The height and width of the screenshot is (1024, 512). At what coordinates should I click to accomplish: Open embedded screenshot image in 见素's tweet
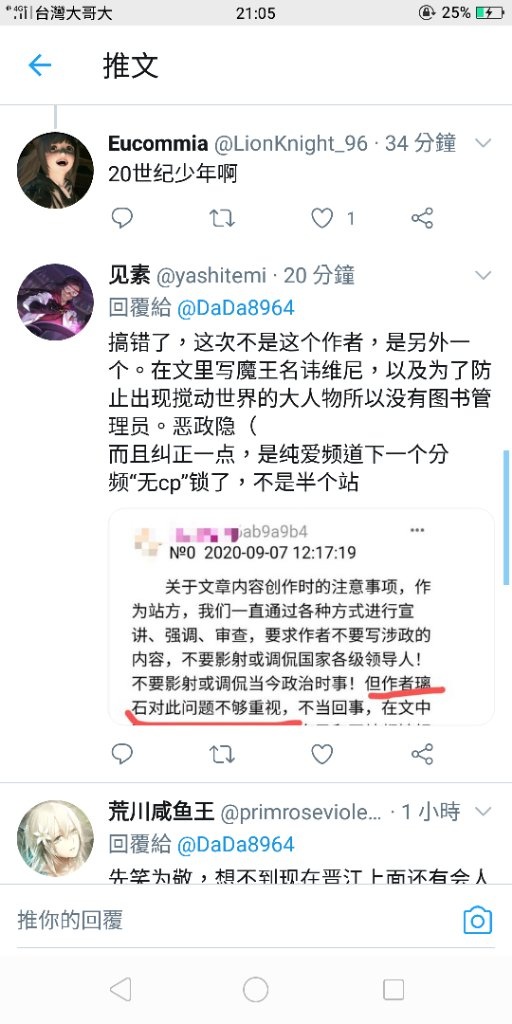[301, 617]
